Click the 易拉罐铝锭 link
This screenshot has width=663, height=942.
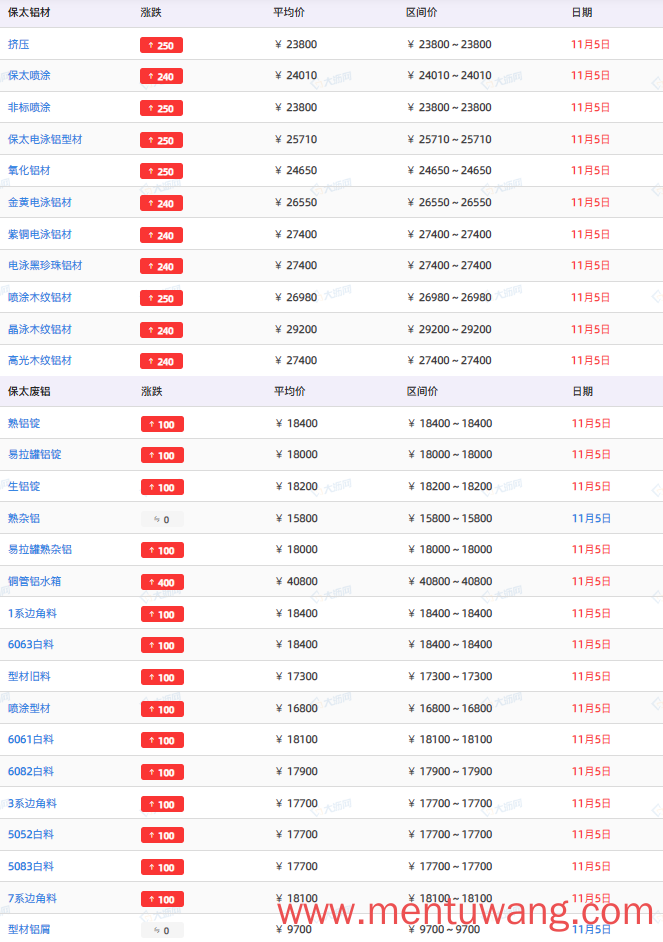pos(34,455)
